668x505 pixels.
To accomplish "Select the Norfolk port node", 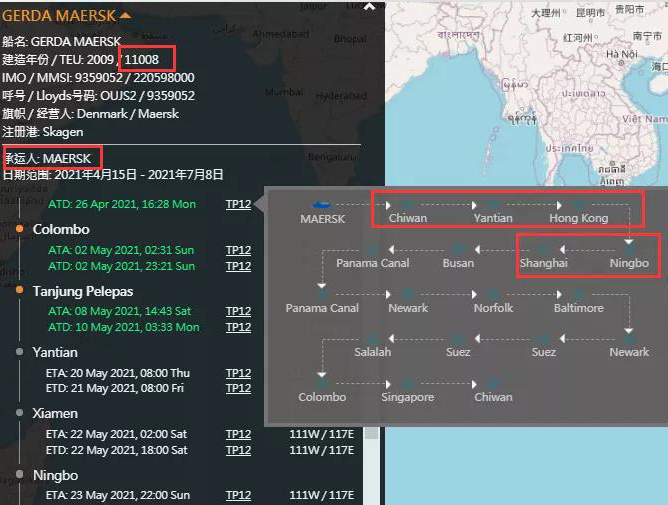I will (493, 294).
